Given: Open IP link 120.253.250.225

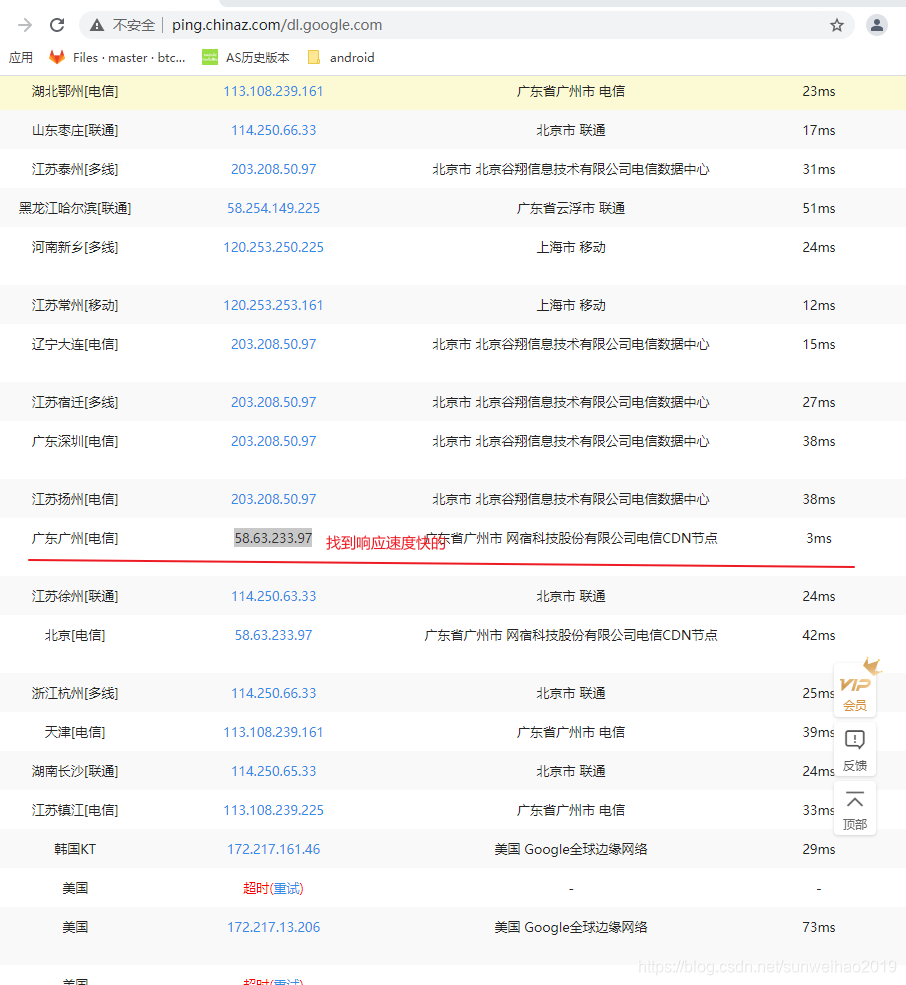Looking at the screenshot, I should (273, 248).
